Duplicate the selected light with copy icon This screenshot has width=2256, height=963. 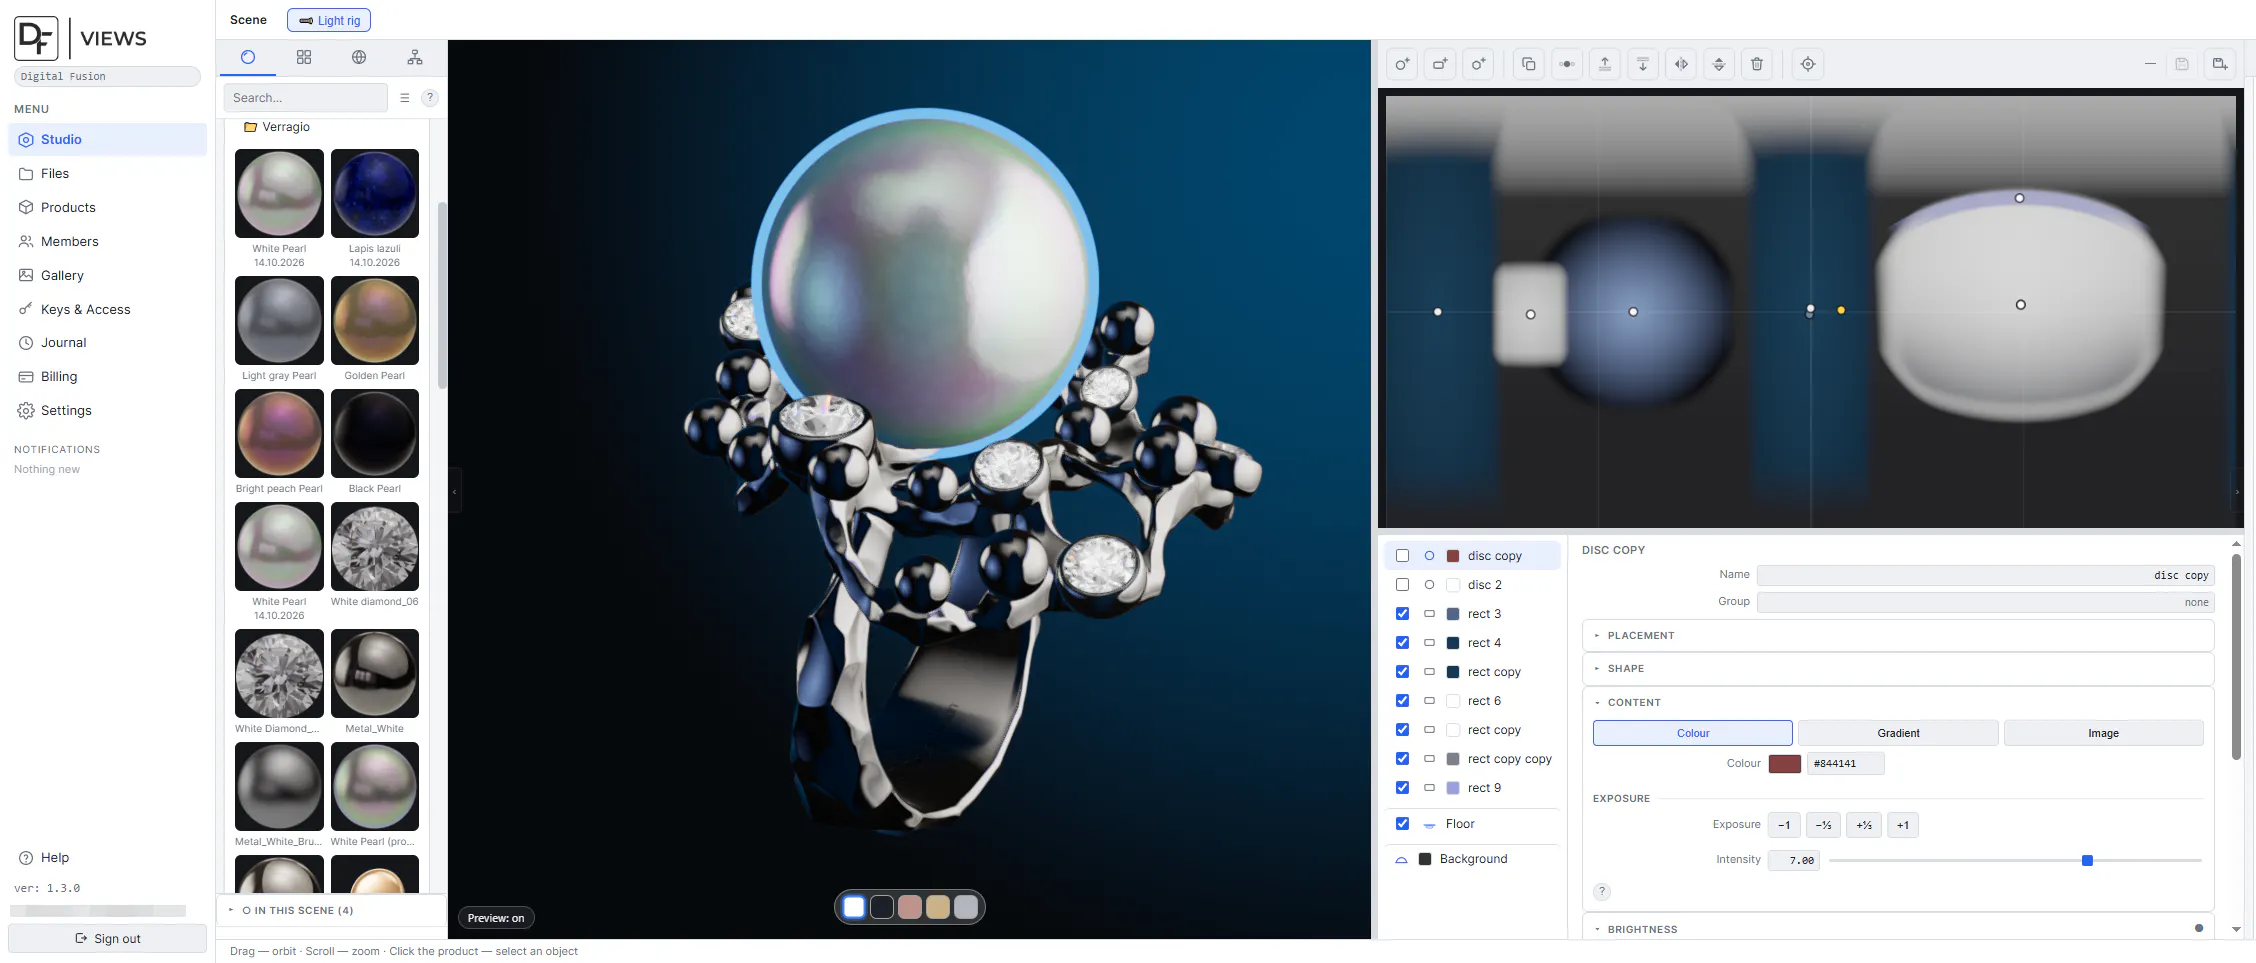1529,64
